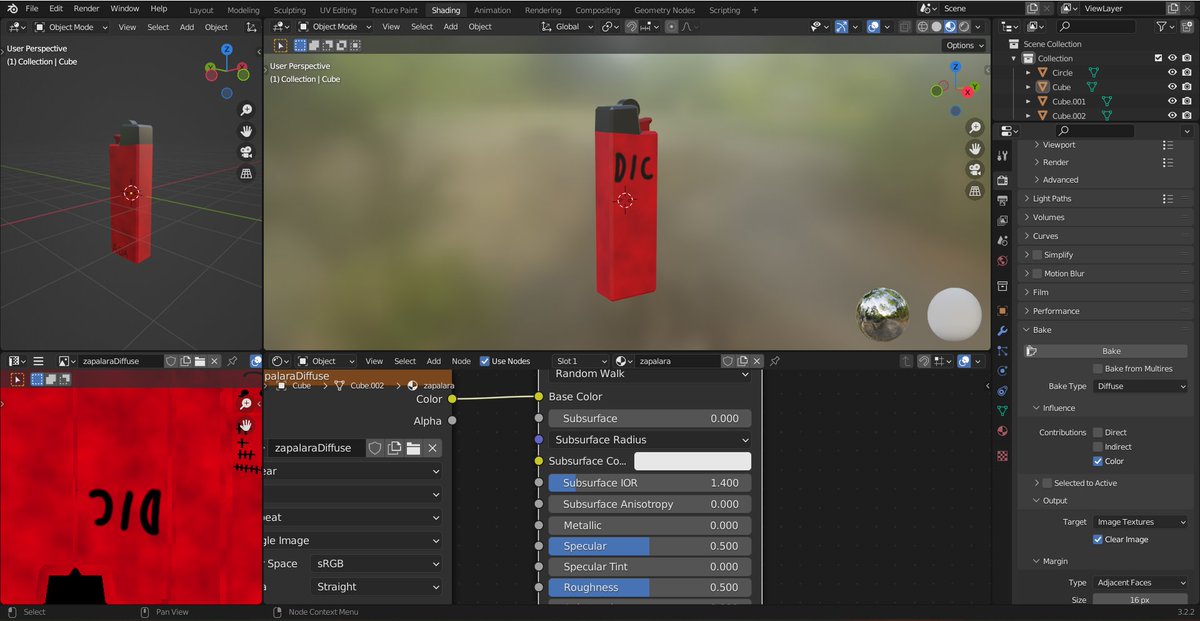Enable Bake from Multires checkbox

pos(1097,369)
